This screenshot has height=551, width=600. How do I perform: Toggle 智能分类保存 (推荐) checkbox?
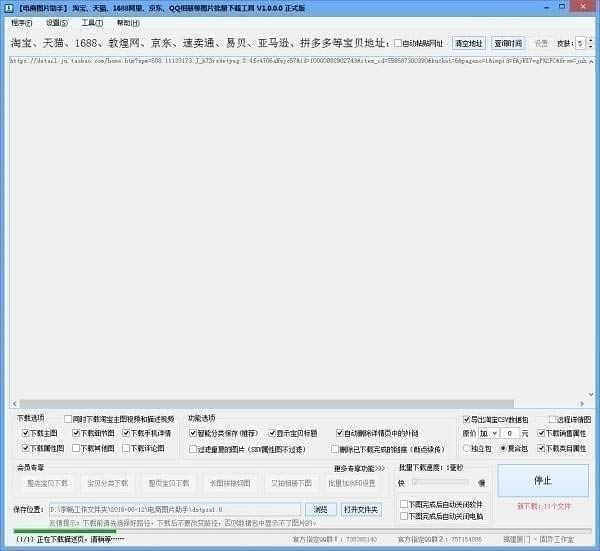(x=193, y=433)
